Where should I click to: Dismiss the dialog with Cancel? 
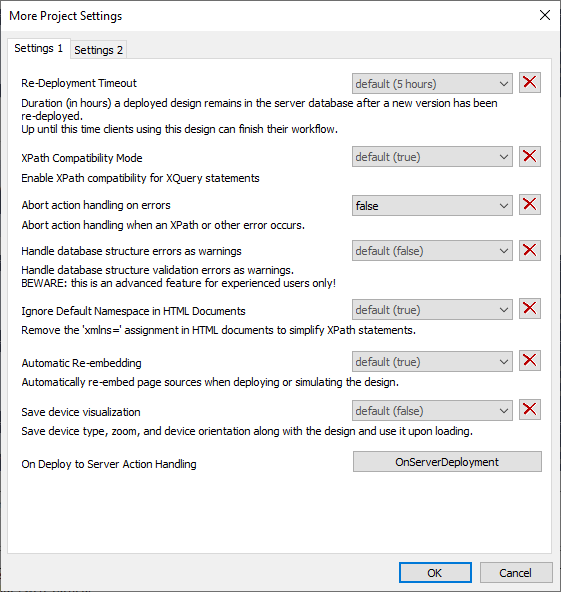[x=516, y=573]
